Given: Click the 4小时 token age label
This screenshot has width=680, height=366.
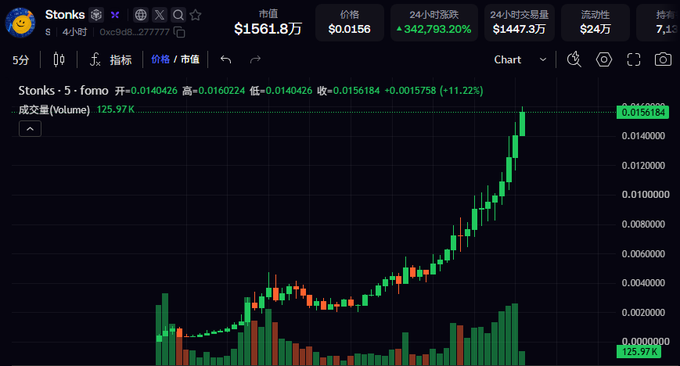Looking at the screenshot, I should pos(75,32).
